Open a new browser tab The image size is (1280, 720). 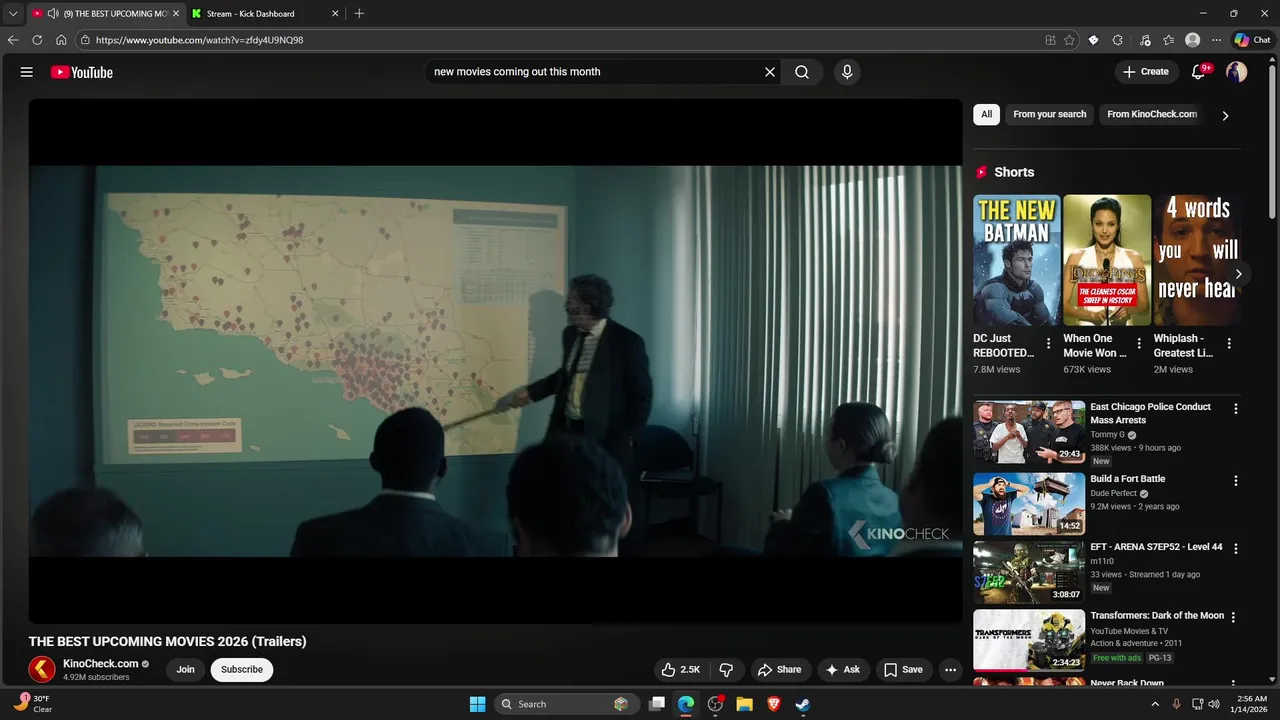click(359, 14)
